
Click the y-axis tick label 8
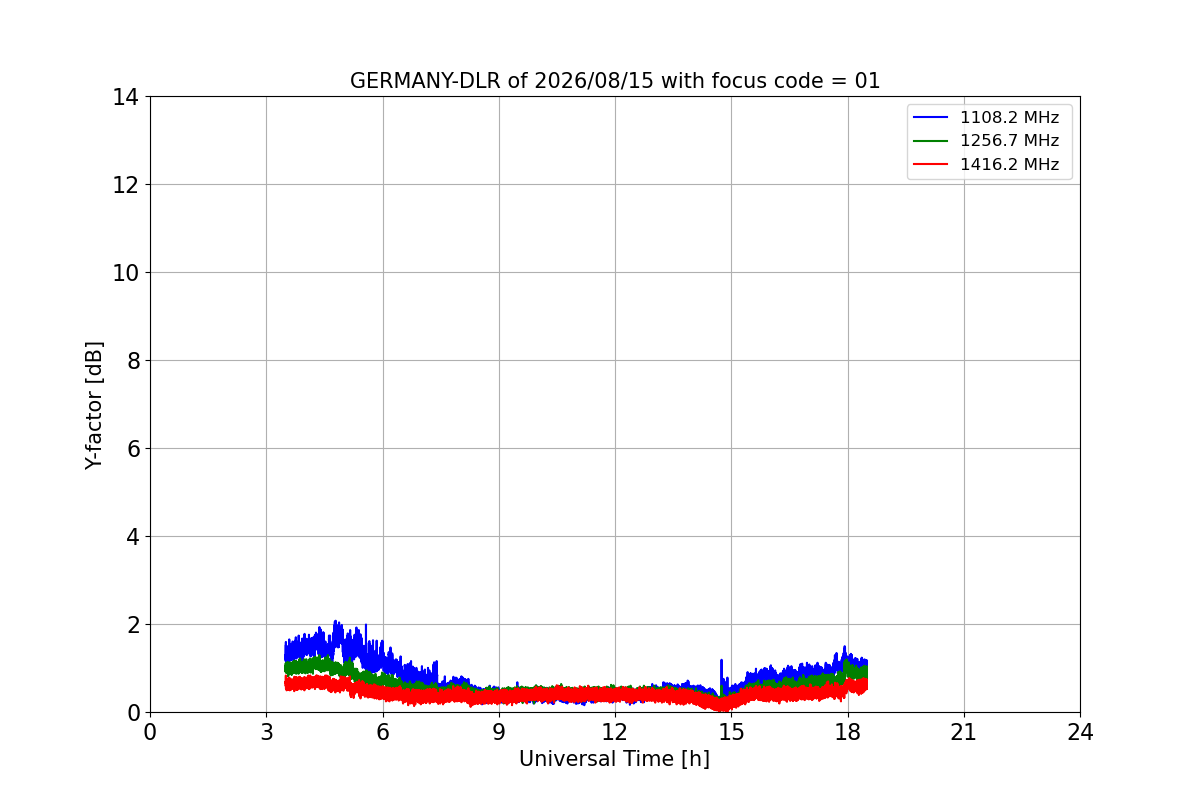coord(132,361)
